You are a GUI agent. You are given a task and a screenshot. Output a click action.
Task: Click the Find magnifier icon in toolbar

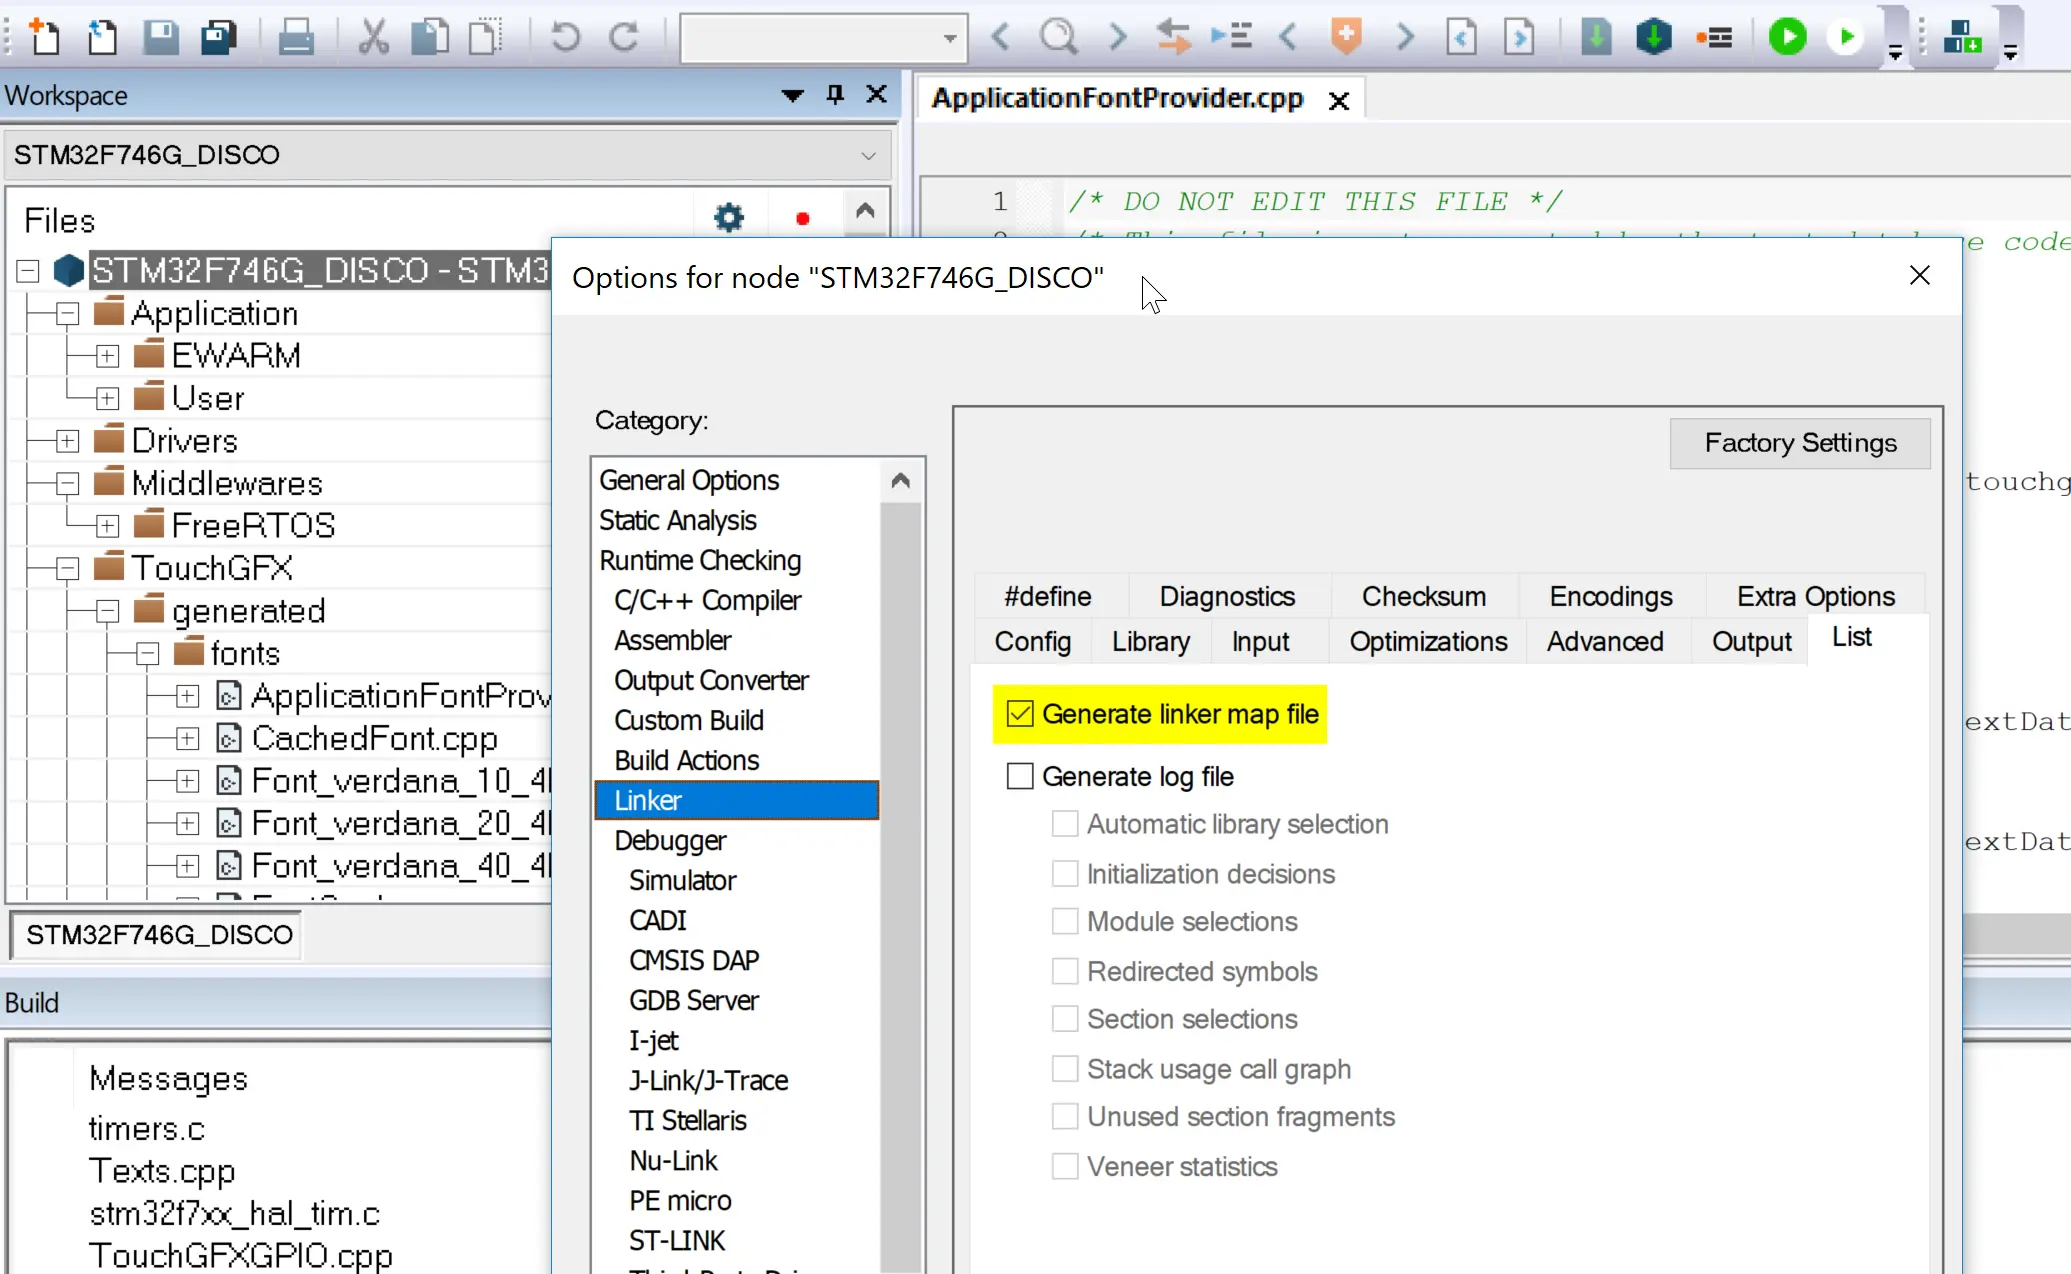click(1058, 38)
